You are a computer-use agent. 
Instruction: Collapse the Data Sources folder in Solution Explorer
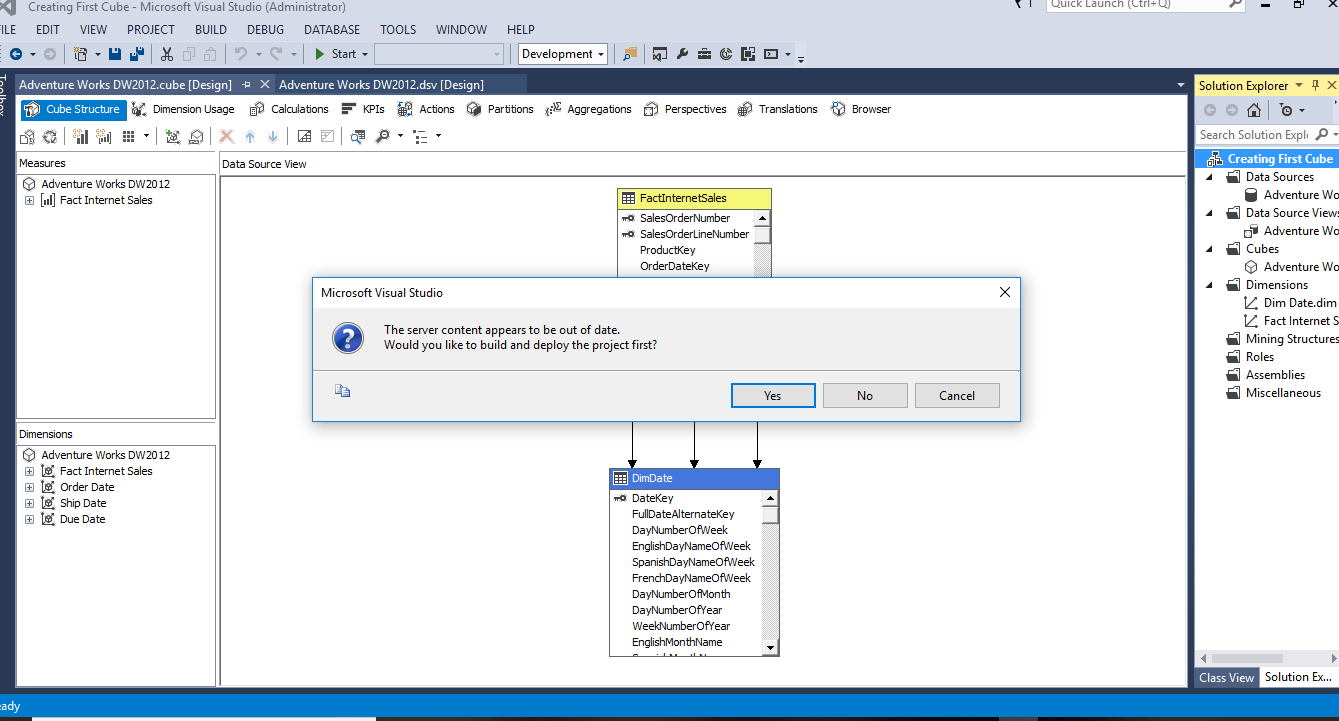coord(1209,177)
